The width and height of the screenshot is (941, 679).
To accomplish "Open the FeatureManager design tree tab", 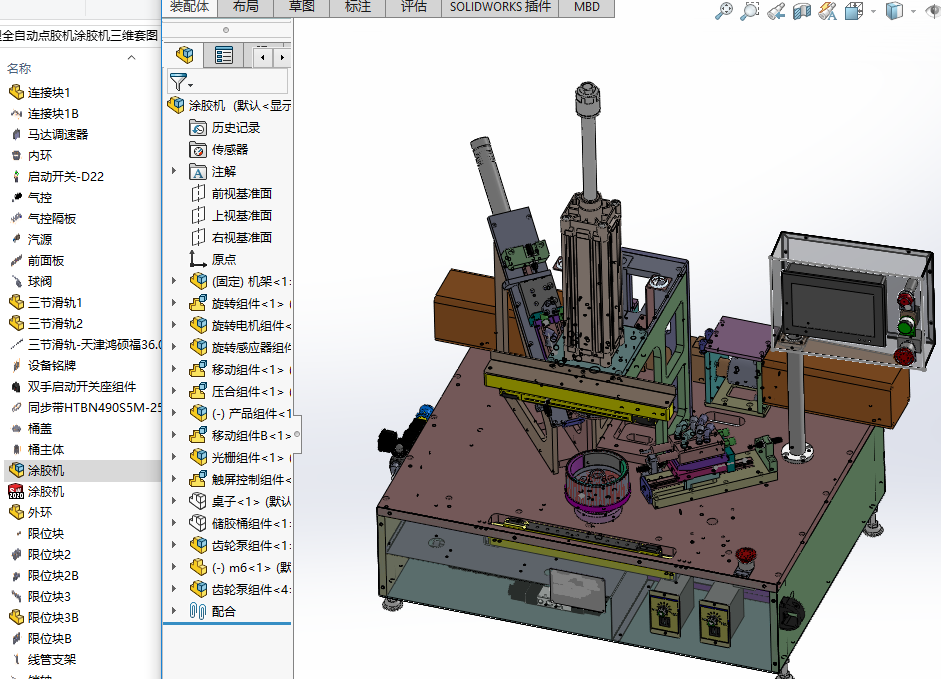I will pyautogui.click(x=185, y=56).
